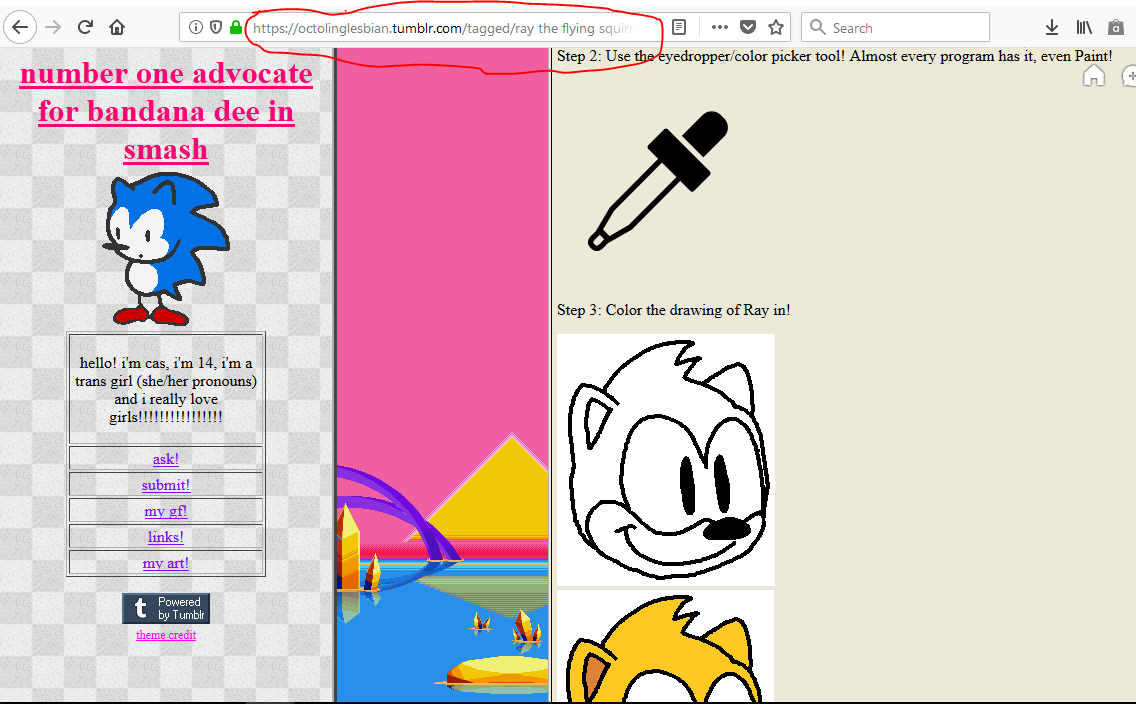Open the submit! link
1136x704 pixels.
(166, 485)
